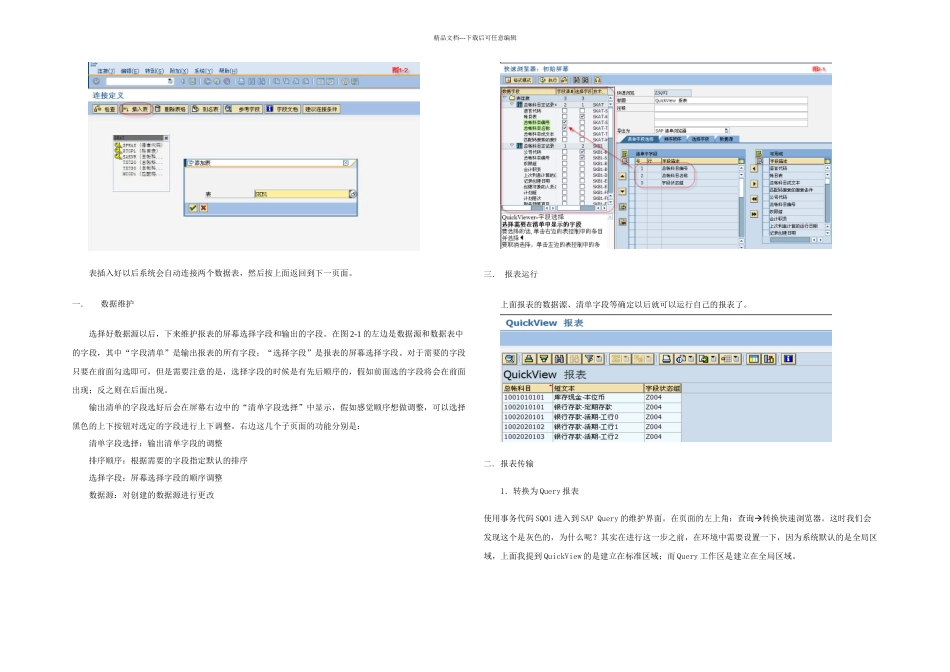This screenshot has height=672, width=950.
Task: Cancel the 添加表 dialog with red X
Action: 204,208
